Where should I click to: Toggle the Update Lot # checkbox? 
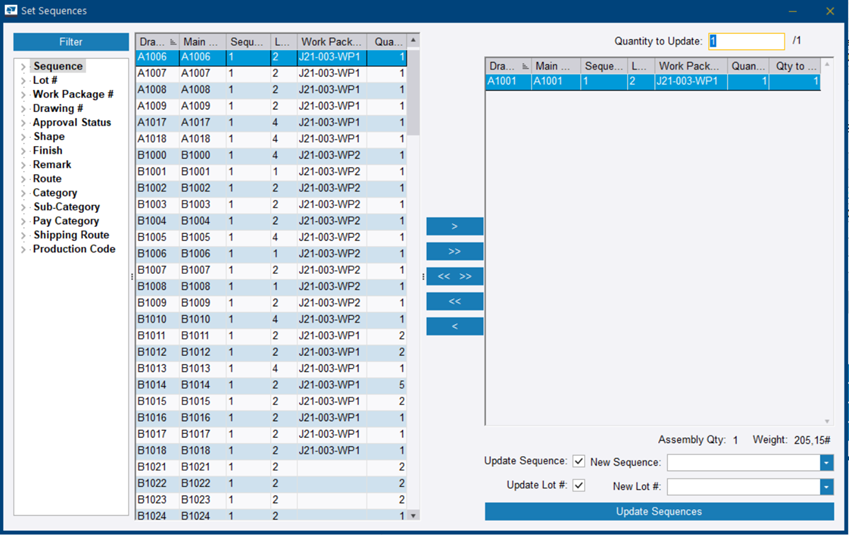point(579,486)
